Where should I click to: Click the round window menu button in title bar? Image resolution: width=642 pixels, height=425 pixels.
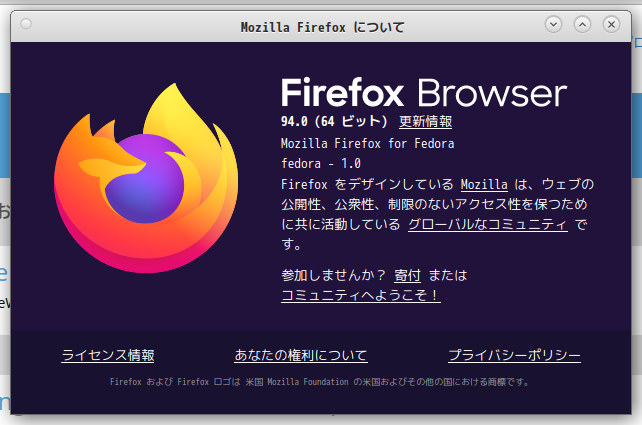26,24
